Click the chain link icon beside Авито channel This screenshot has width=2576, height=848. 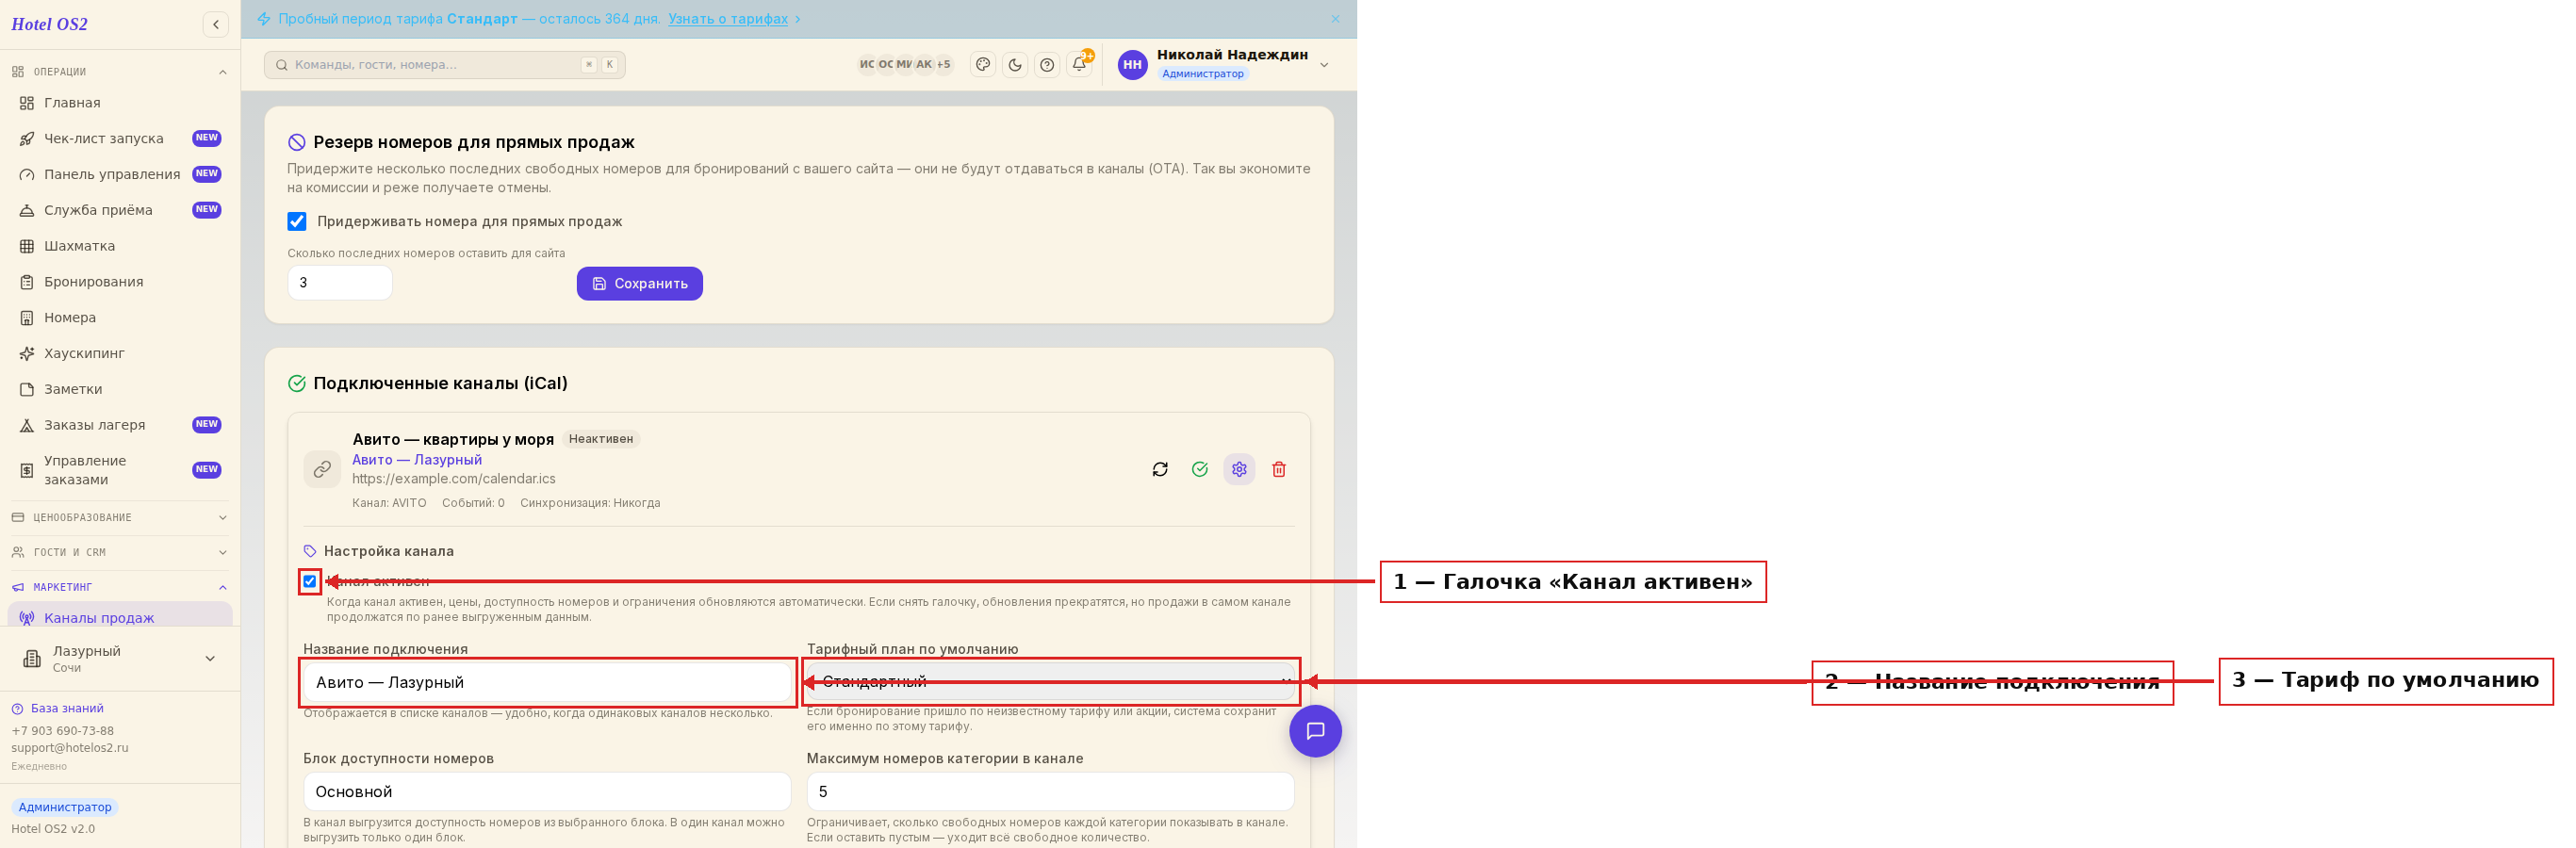322,469
